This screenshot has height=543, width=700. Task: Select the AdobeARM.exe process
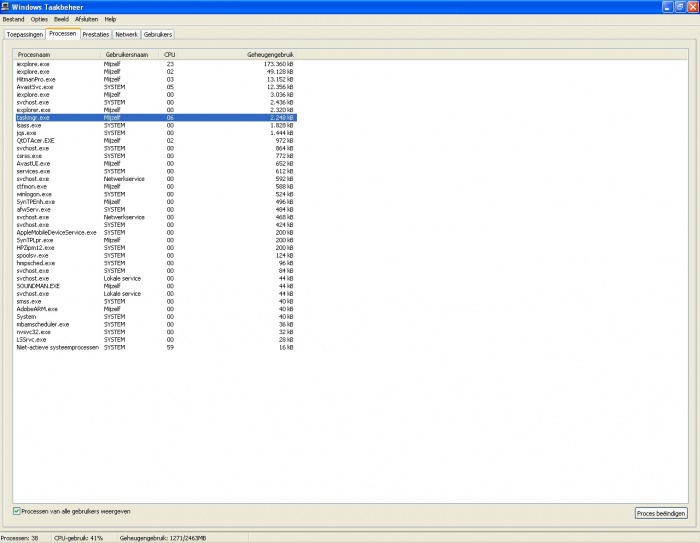155,309
